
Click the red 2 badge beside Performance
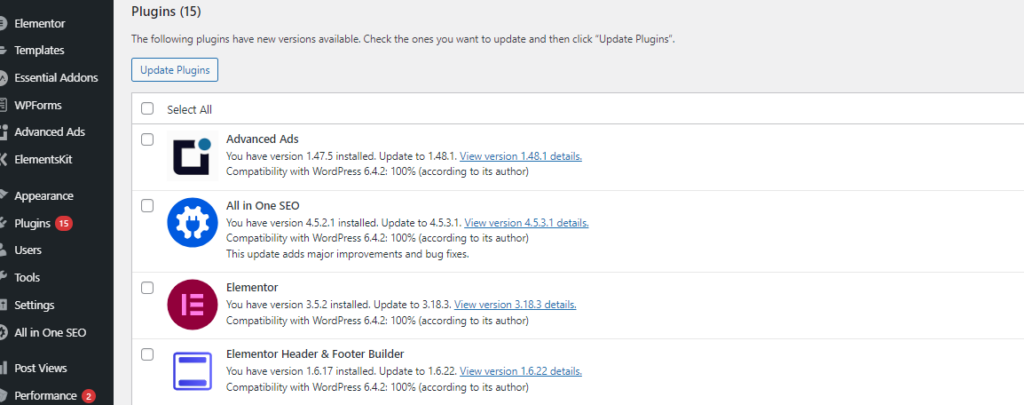[x=89, y=396]
